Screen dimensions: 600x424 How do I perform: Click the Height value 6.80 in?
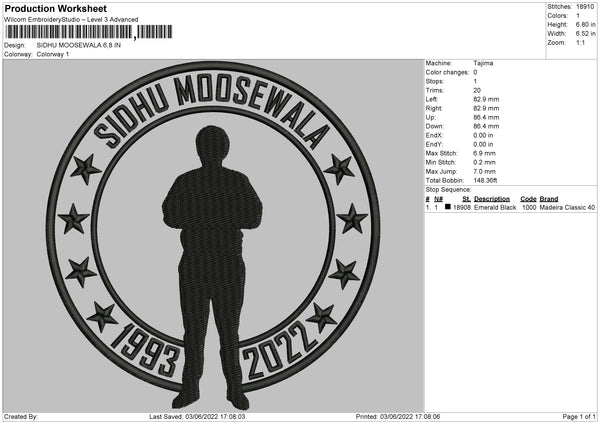coord(585,24)
